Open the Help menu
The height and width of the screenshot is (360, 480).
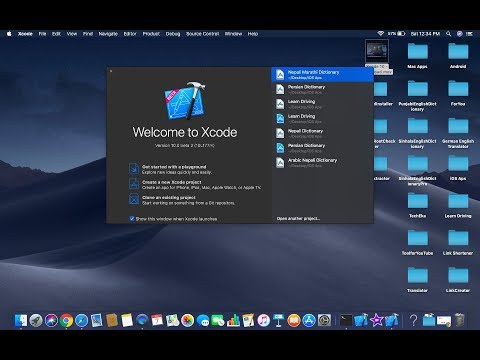pos(253,34)
